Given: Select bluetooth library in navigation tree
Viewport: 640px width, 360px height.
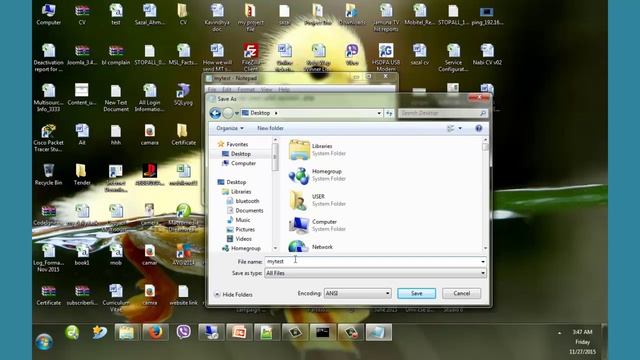Looking at the screenshot, I should [x=243, y=201].
